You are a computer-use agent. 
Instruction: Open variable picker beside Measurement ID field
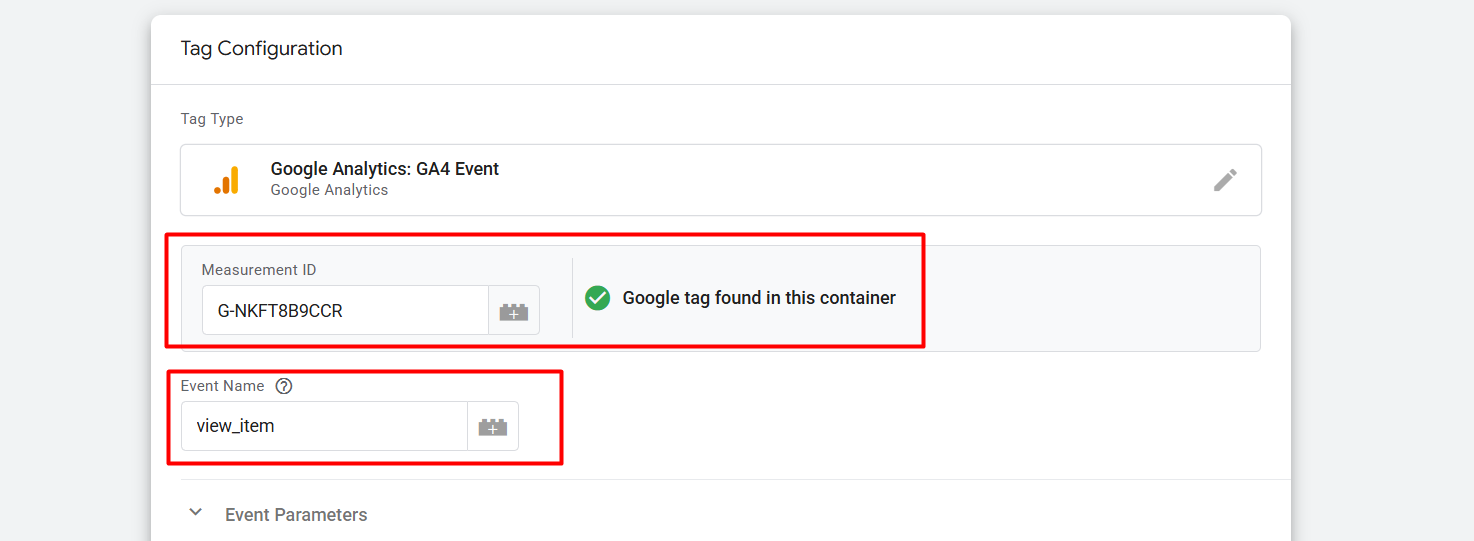point(514,311)
